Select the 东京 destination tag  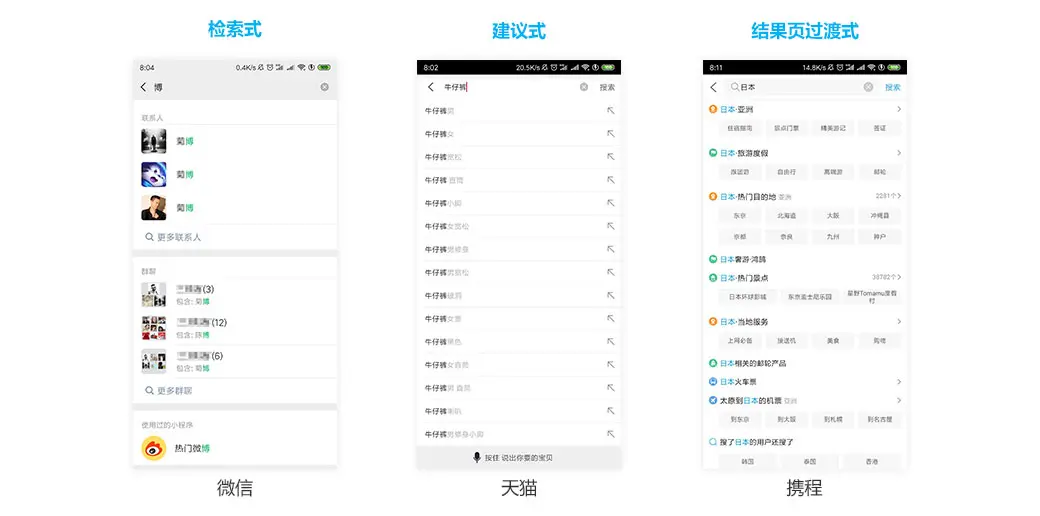[x=740, y=216]
